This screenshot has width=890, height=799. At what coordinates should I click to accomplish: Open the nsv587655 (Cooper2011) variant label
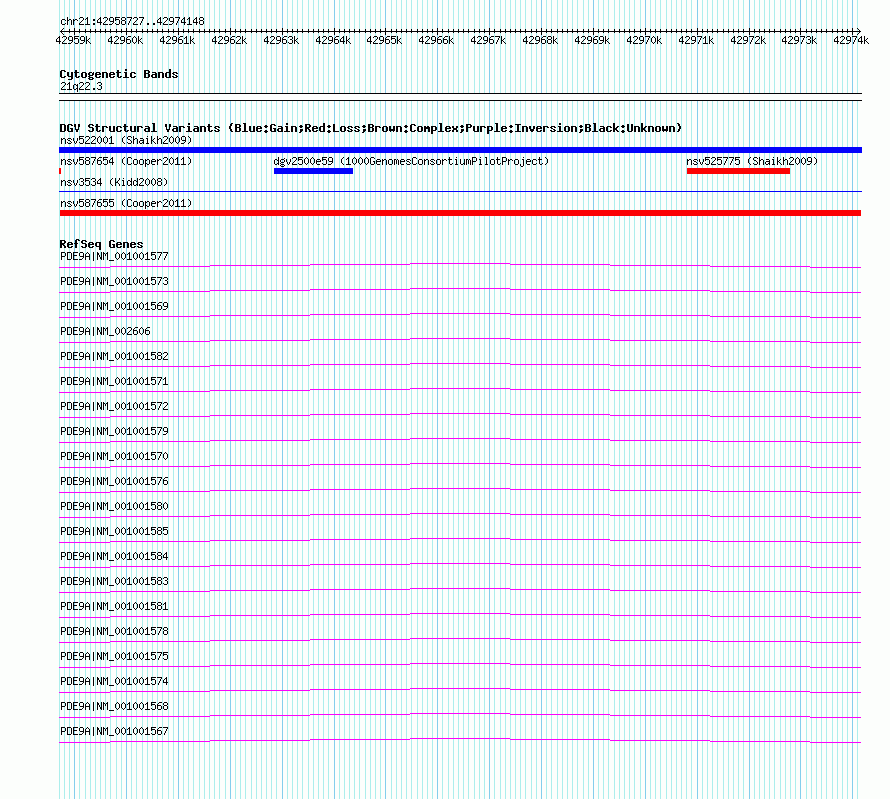[x=126, y=203]
